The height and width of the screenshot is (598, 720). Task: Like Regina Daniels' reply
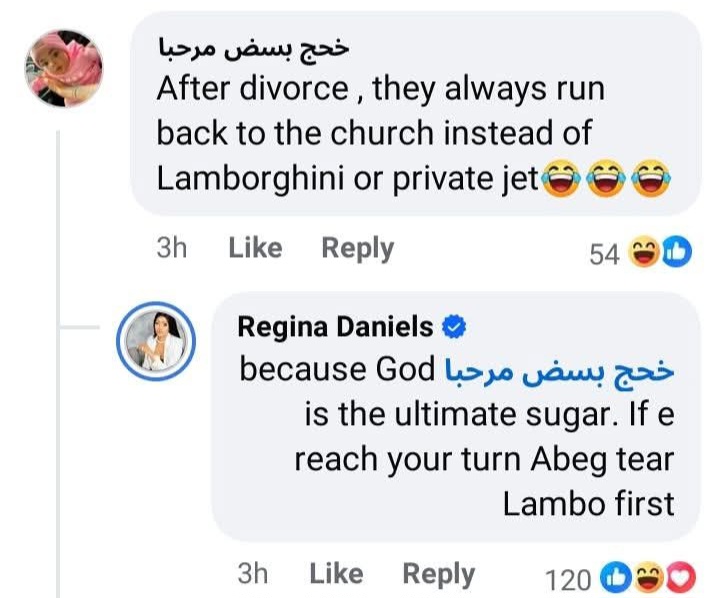pyautogui.click(x=336, y=573)
